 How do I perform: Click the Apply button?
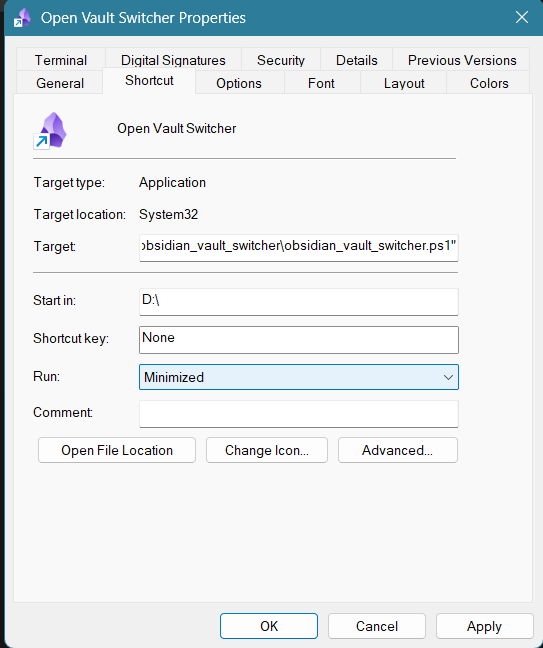pyautogui.click(x=484, y=626)
